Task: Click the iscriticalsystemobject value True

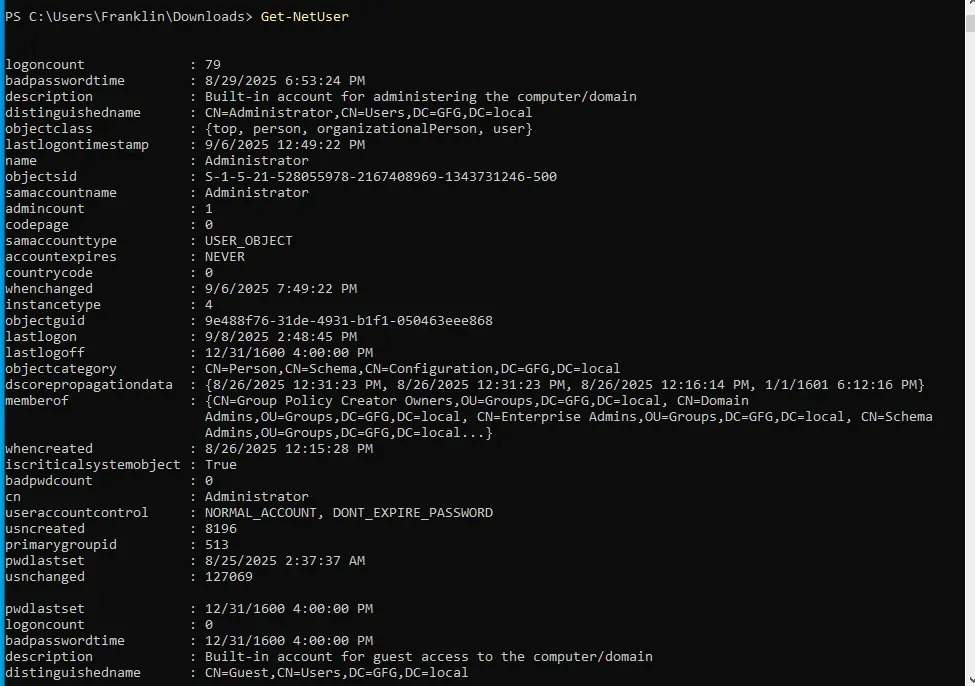Action: (x=221, y=465)
